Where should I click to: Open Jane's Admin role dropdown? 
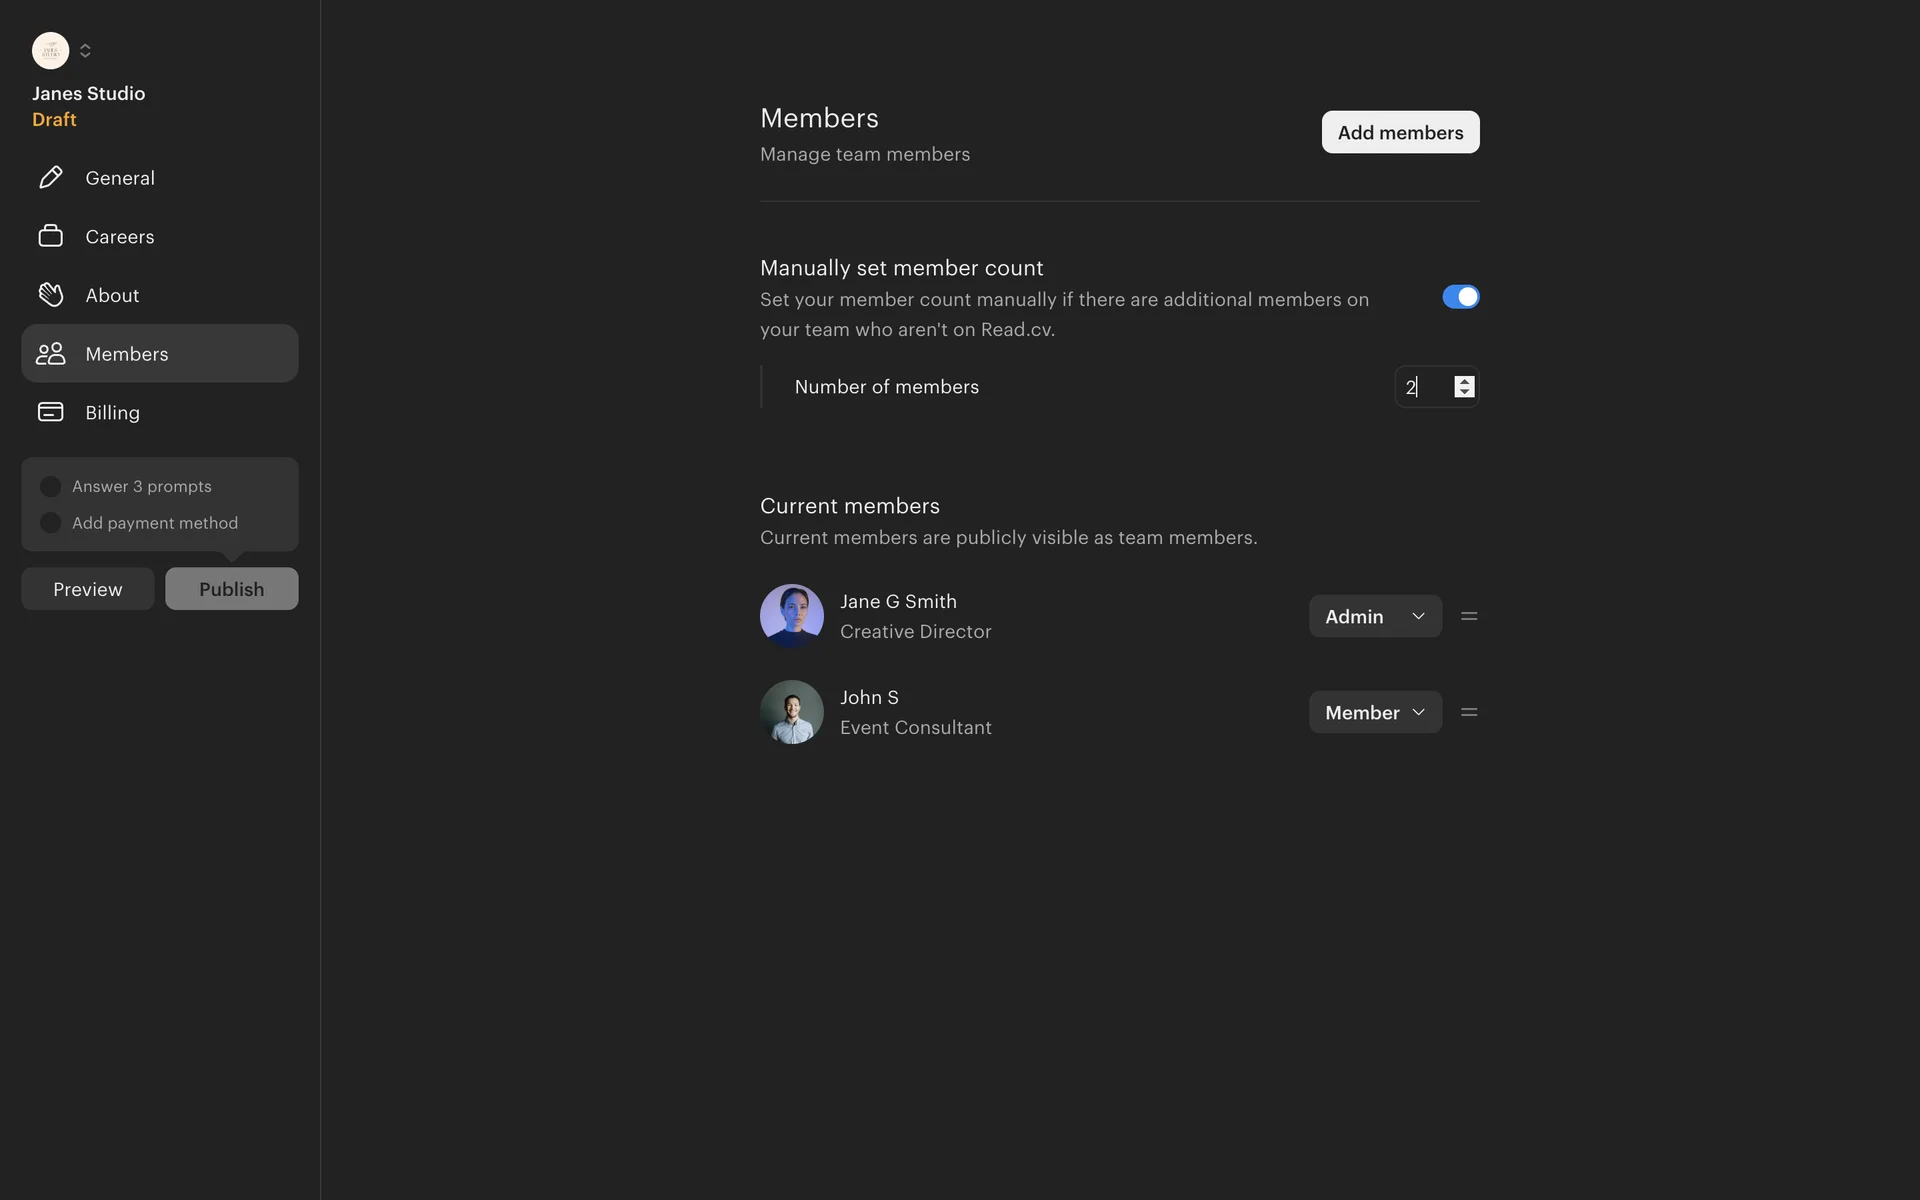click(1375, 616)
